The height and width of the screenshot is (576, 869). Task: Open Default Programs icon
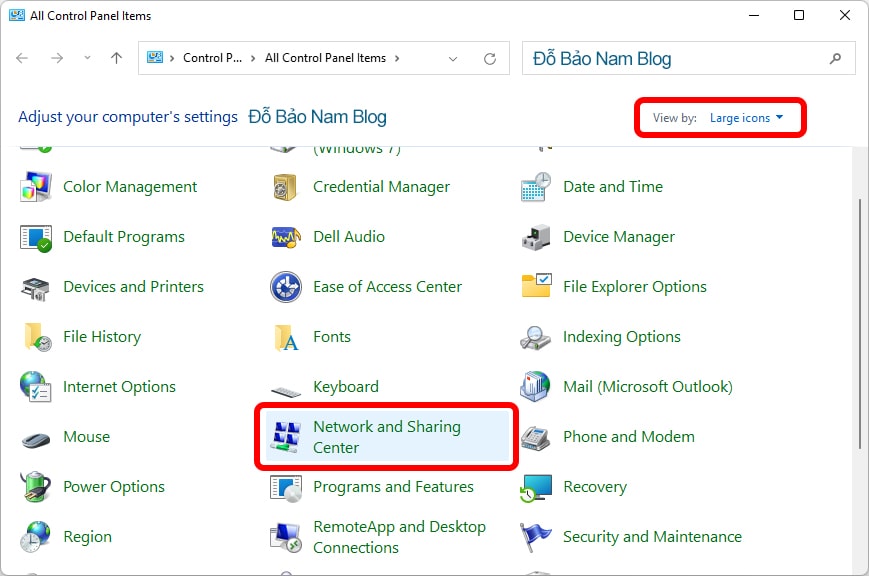click(36, 237)
